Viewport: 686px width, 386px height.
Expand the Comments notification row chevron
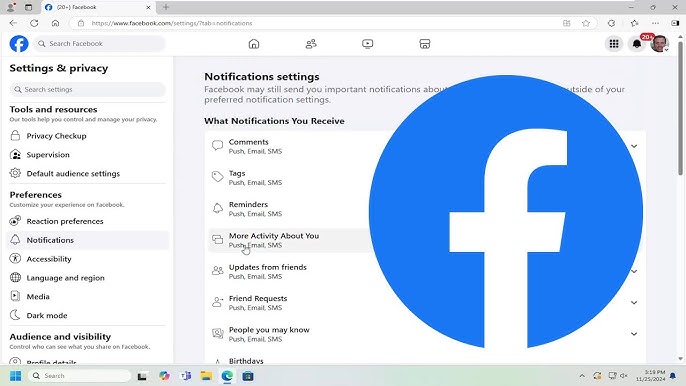tap(634, 146)
